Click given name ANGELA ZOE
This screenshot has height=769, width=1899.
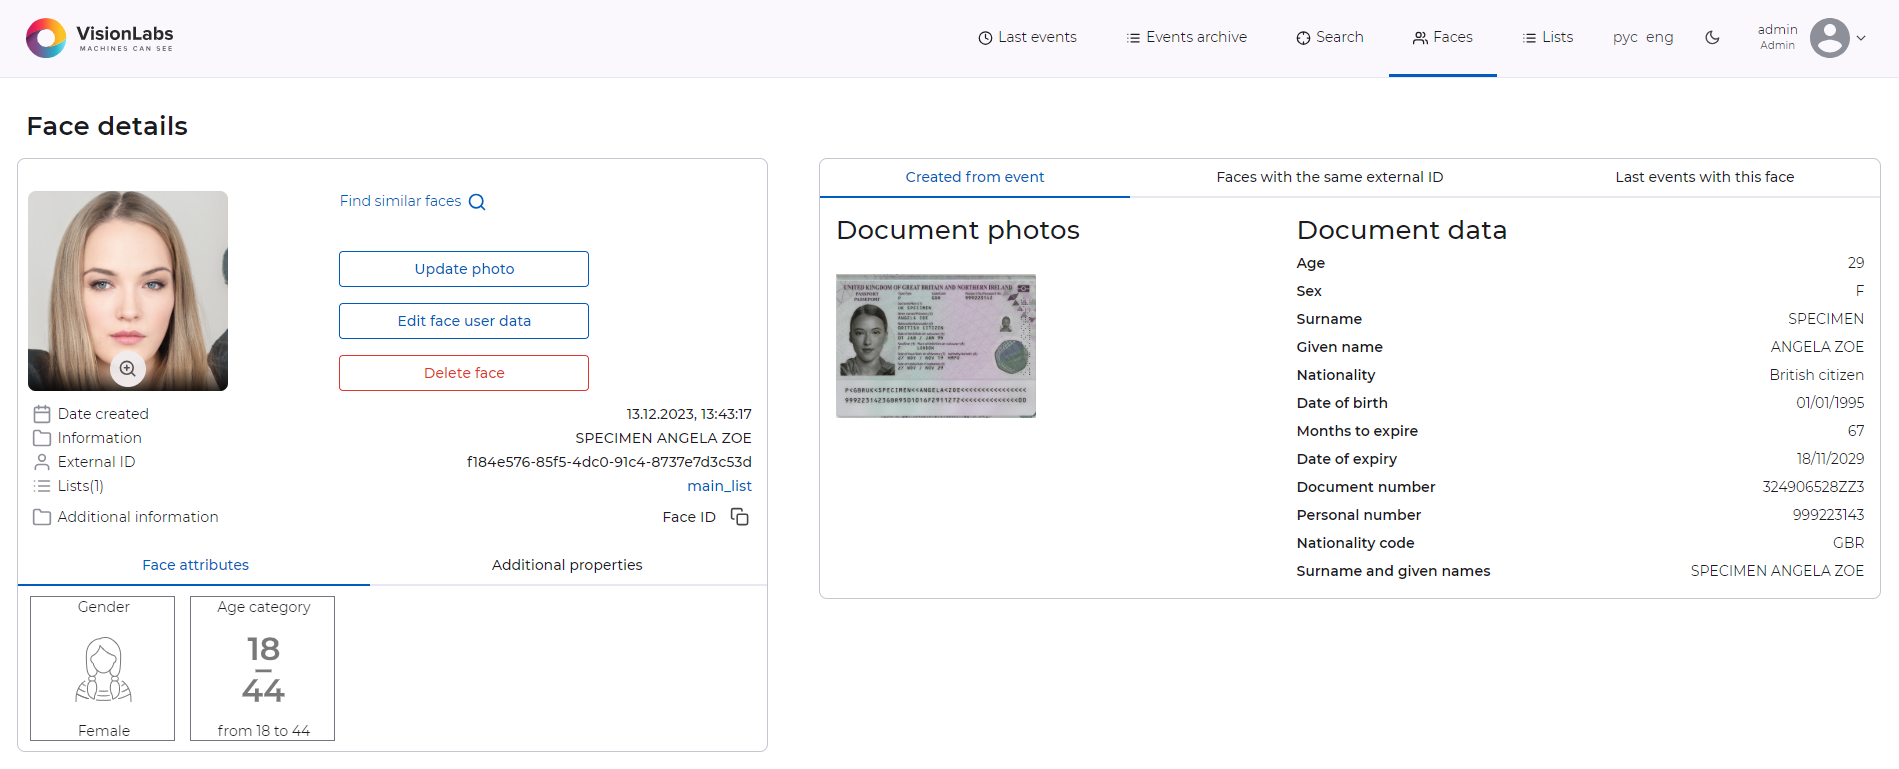1817,347
